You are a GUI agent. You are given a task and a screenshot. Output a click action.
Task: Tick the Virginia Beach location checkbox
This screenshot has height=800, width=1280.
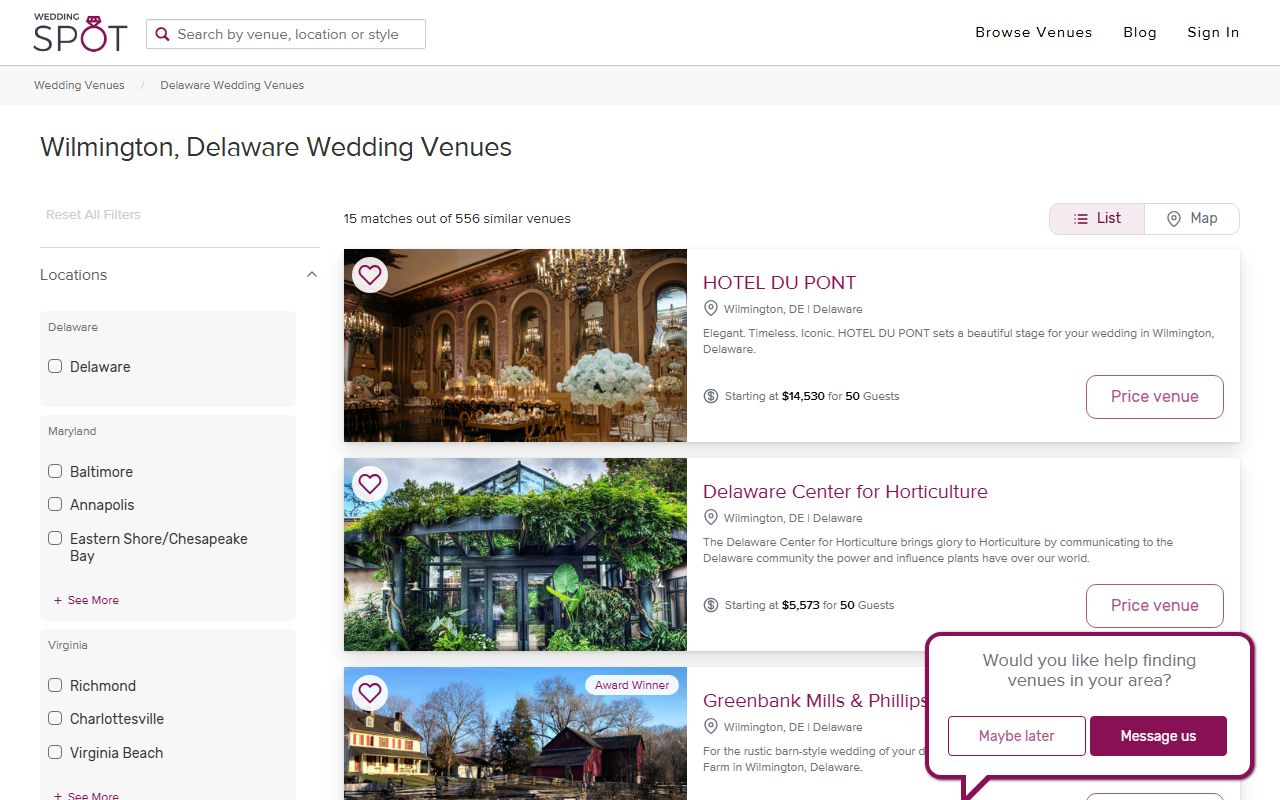click(55, 752)
